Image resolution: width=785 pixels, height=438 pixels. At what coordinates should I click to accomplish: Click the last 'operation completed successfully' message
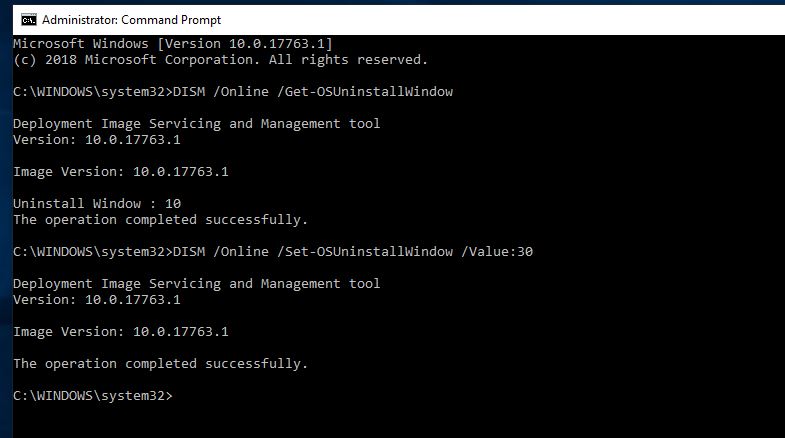coord(160,364)
